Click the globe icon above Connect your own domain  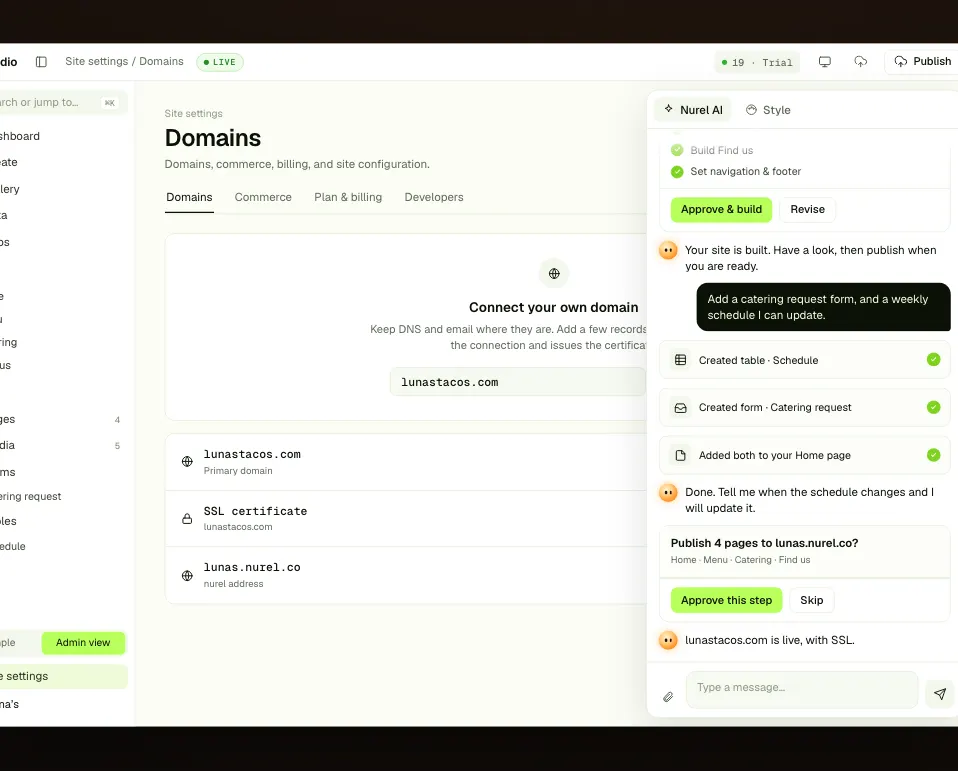554,274
